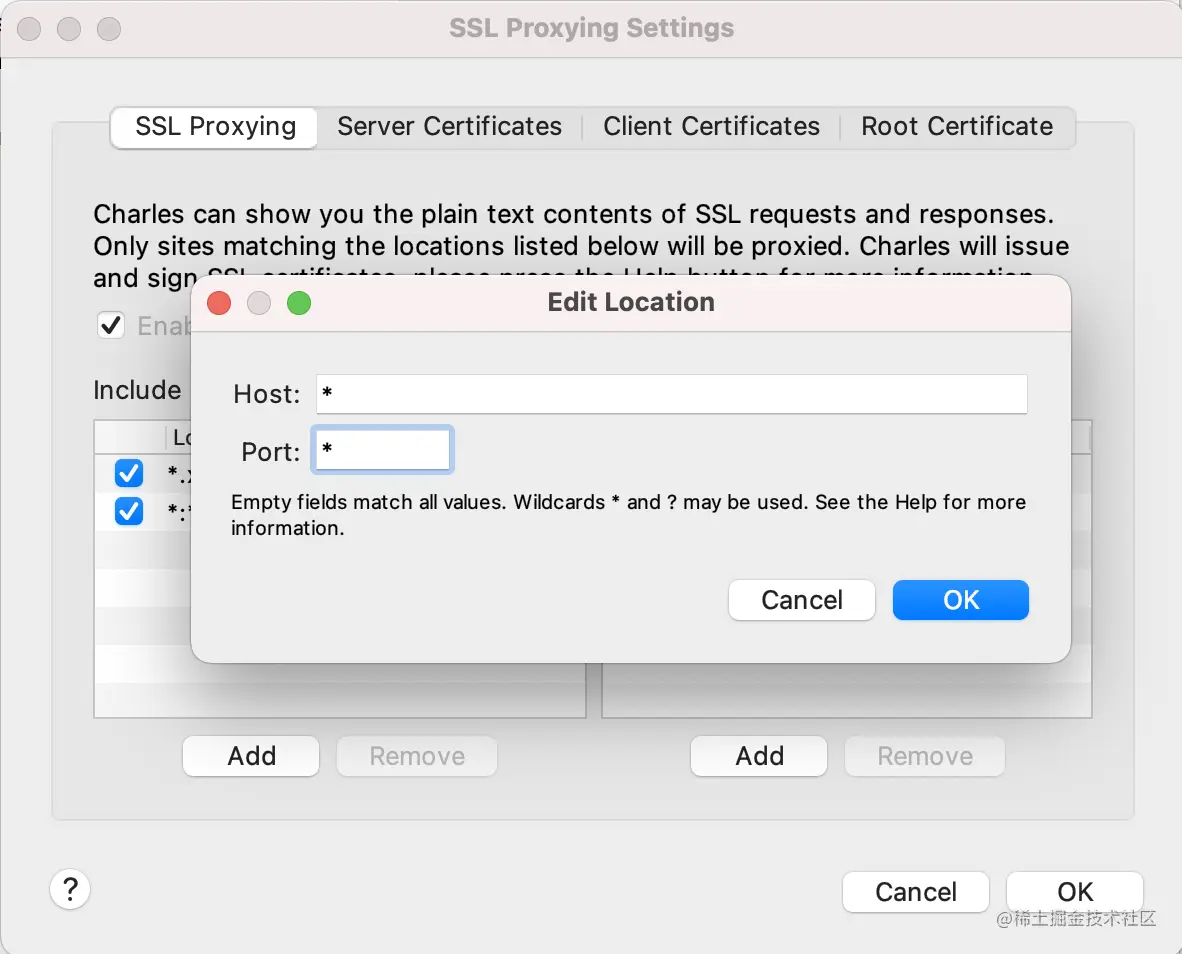Open the Client Certificates tab
1182x954 pixels.
[x=711, y=127]
